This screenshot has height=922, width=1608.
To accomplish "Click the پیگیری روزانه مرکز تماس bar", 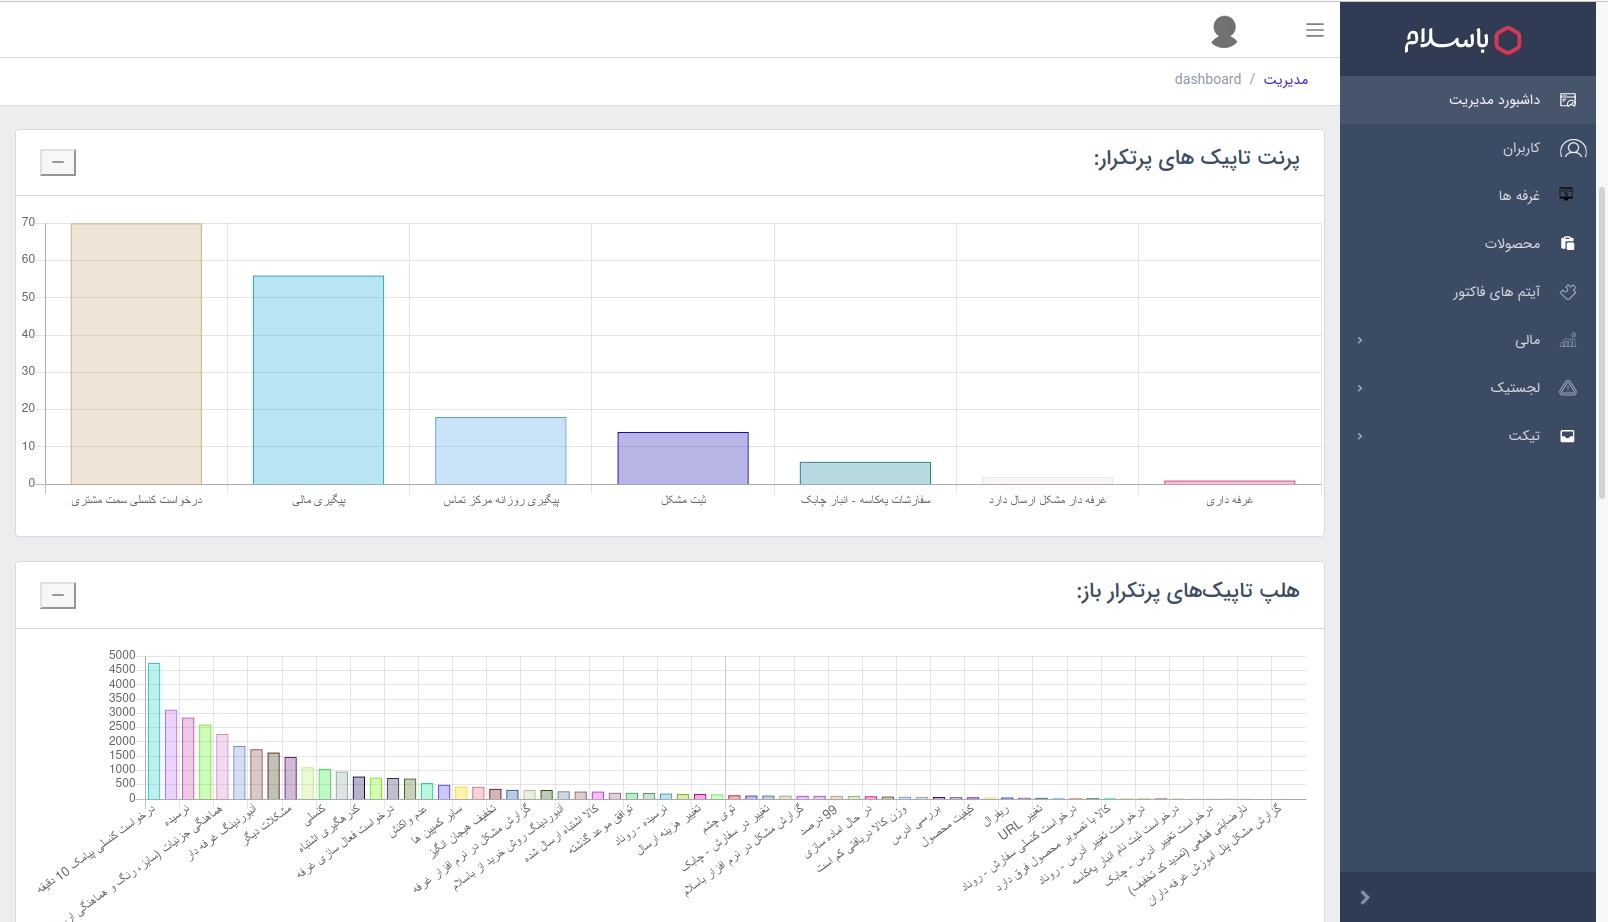I will [x=501, y=451].
